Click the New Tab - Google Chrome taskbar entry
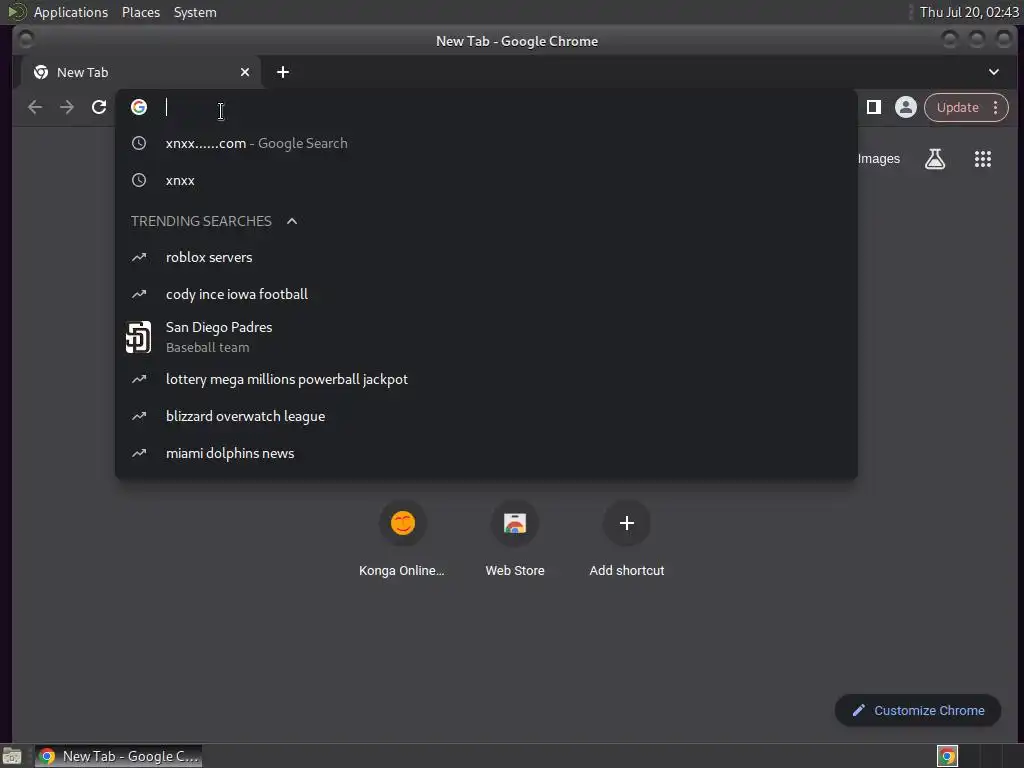 (119, 756)
